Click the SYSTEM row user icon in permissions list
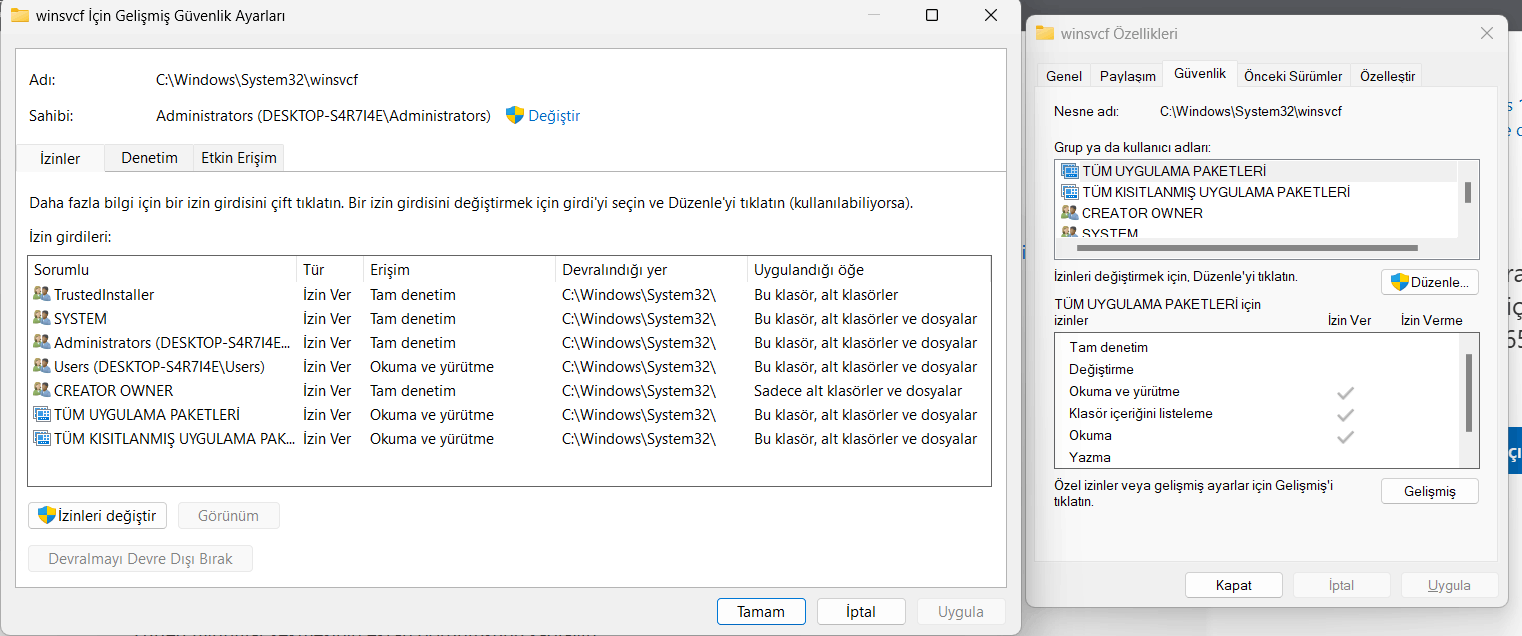 coord(42,319)
